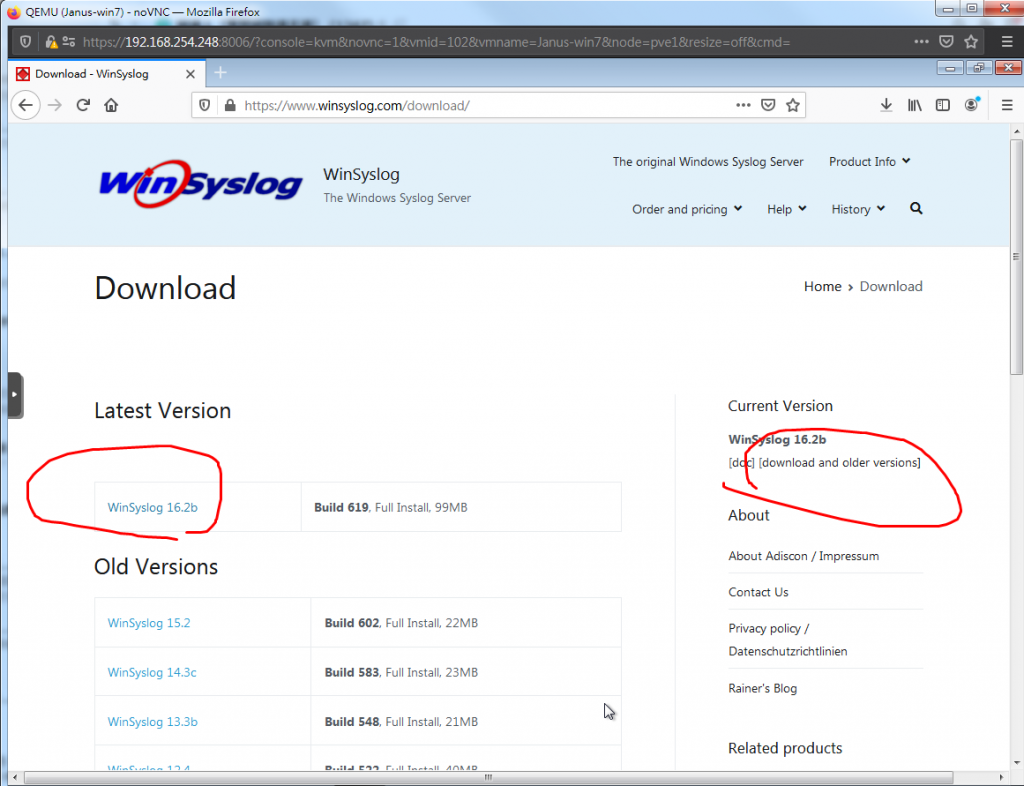1024x786 pixels.
Task: Bookmark the noVNC page in outer Firefox
Action: coord(971,42)
